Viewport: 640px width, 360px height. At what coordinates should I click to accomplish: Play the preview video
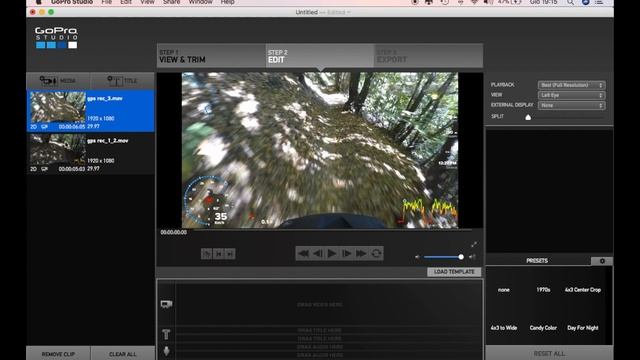point(332,253)
